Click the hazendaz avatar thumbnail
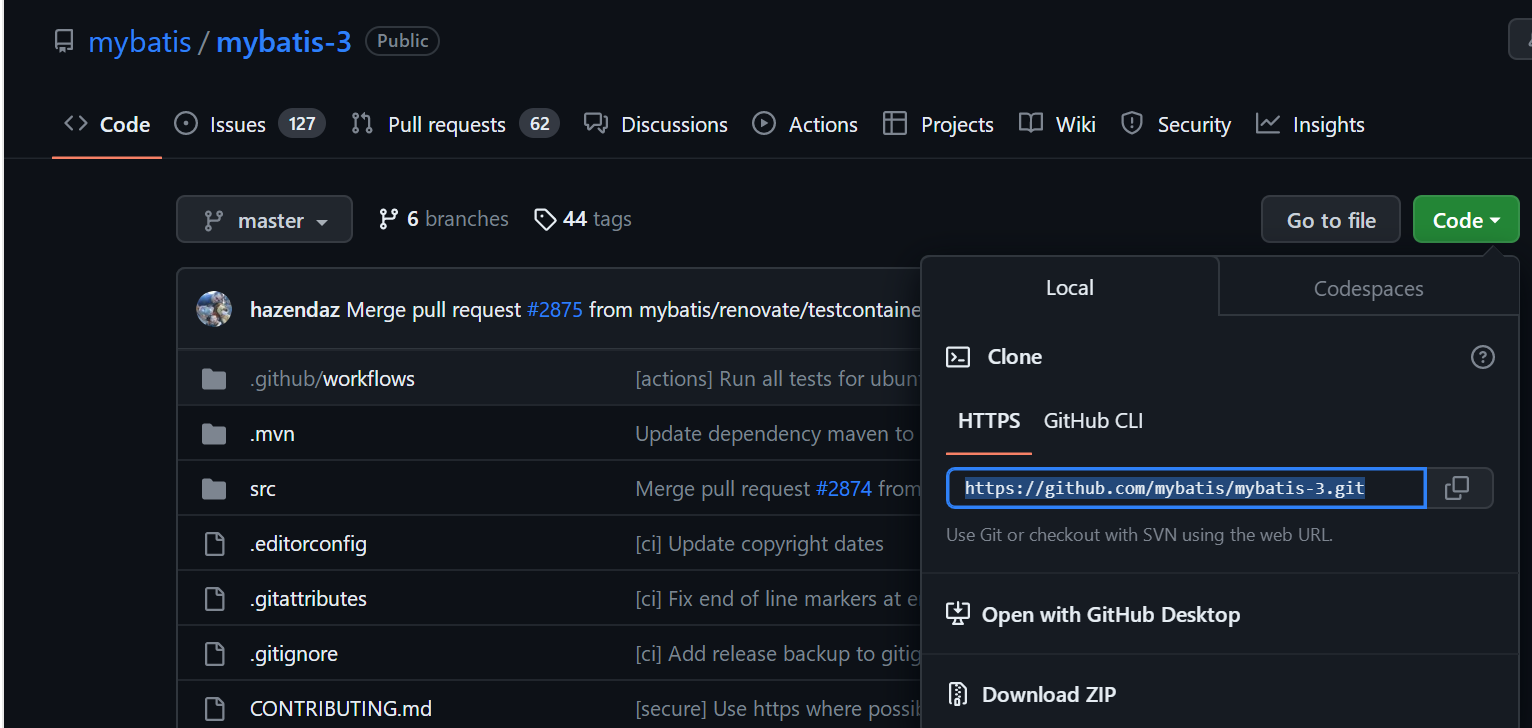Image resolution: width=1532 pixels, height=728 pixels. 214,310
